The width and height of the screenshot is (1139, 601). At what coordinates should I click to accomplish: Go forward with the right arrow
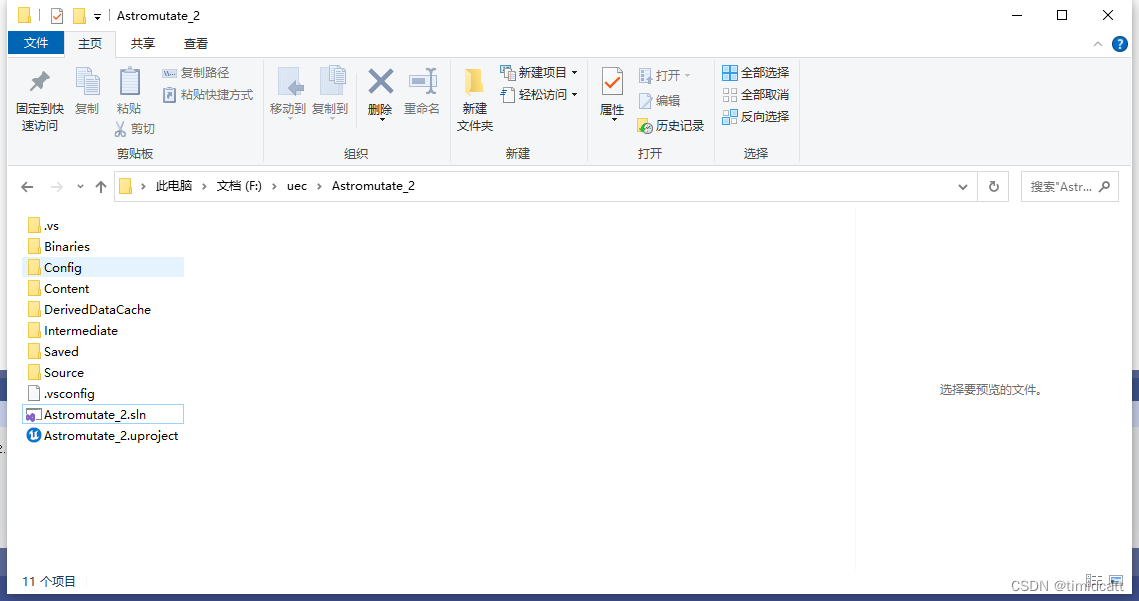[56, 187]
